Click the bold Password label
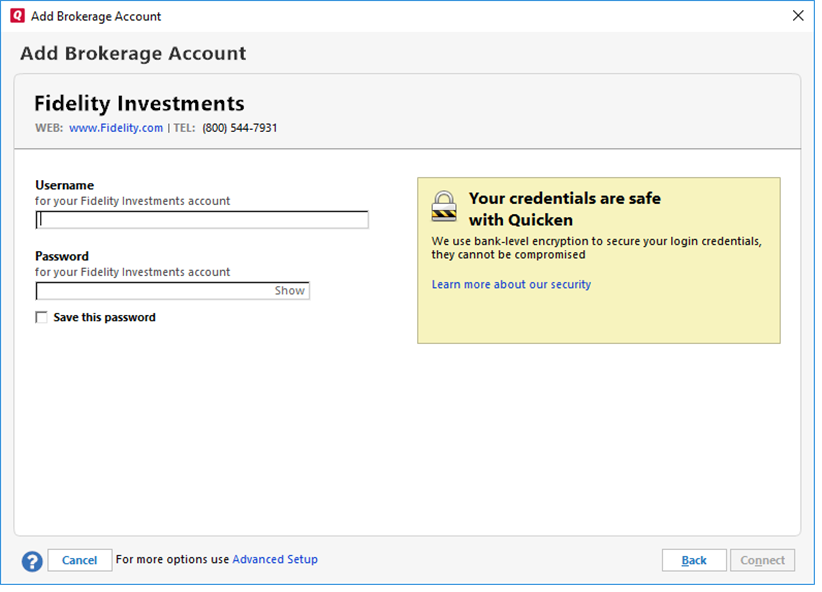822x592 pixels. [x=62, y=256]
